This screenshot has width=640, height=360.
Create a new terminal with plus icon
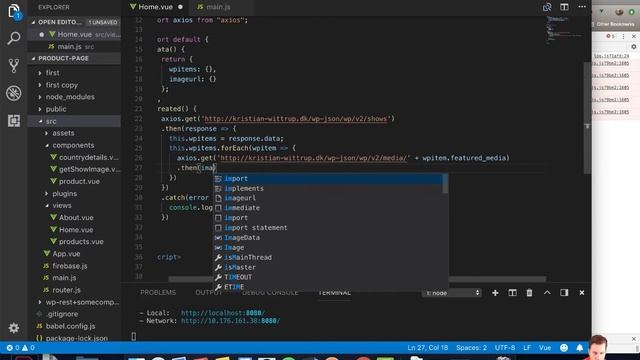(x=495, y=293)
